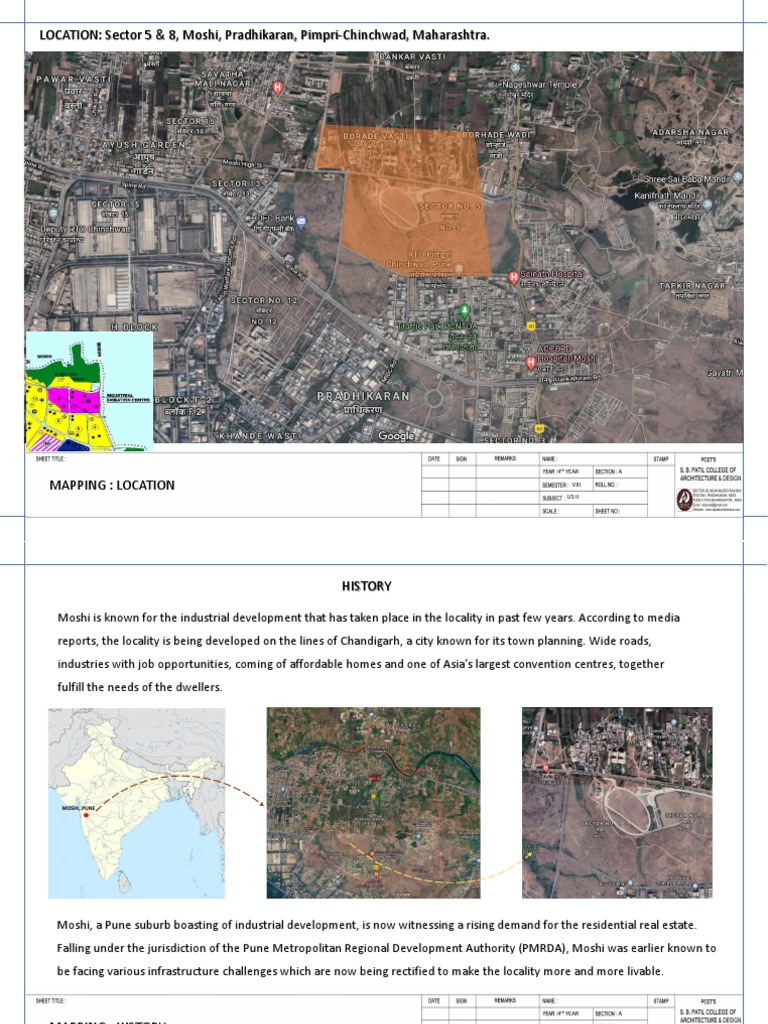The width and height of the screenshot is (768, 1024).
Task: Click the BORHADE WADI map label
Action: coord(496,135)
